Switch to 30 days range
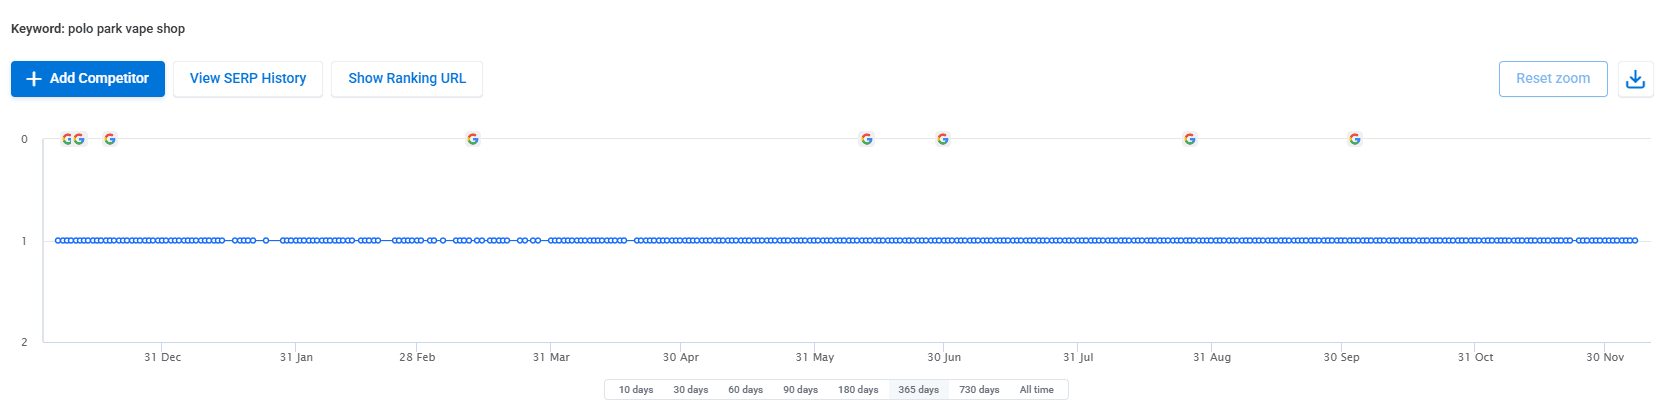 point(690,390)
